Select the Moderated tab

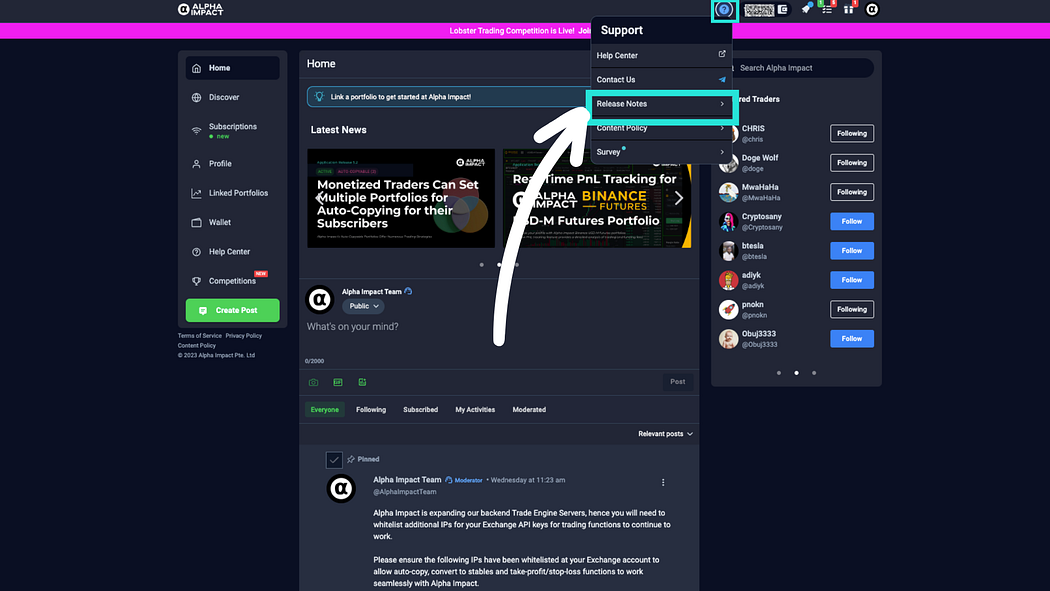(x=529, y=410)
